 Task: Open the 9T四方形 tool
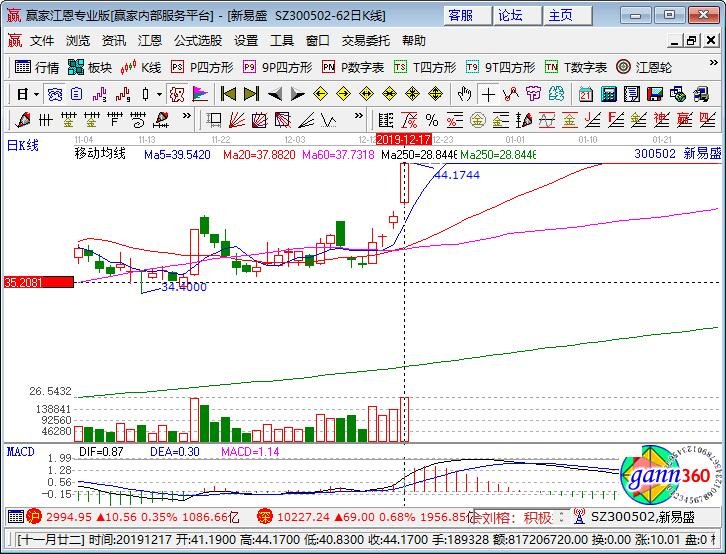click(500, 68)
